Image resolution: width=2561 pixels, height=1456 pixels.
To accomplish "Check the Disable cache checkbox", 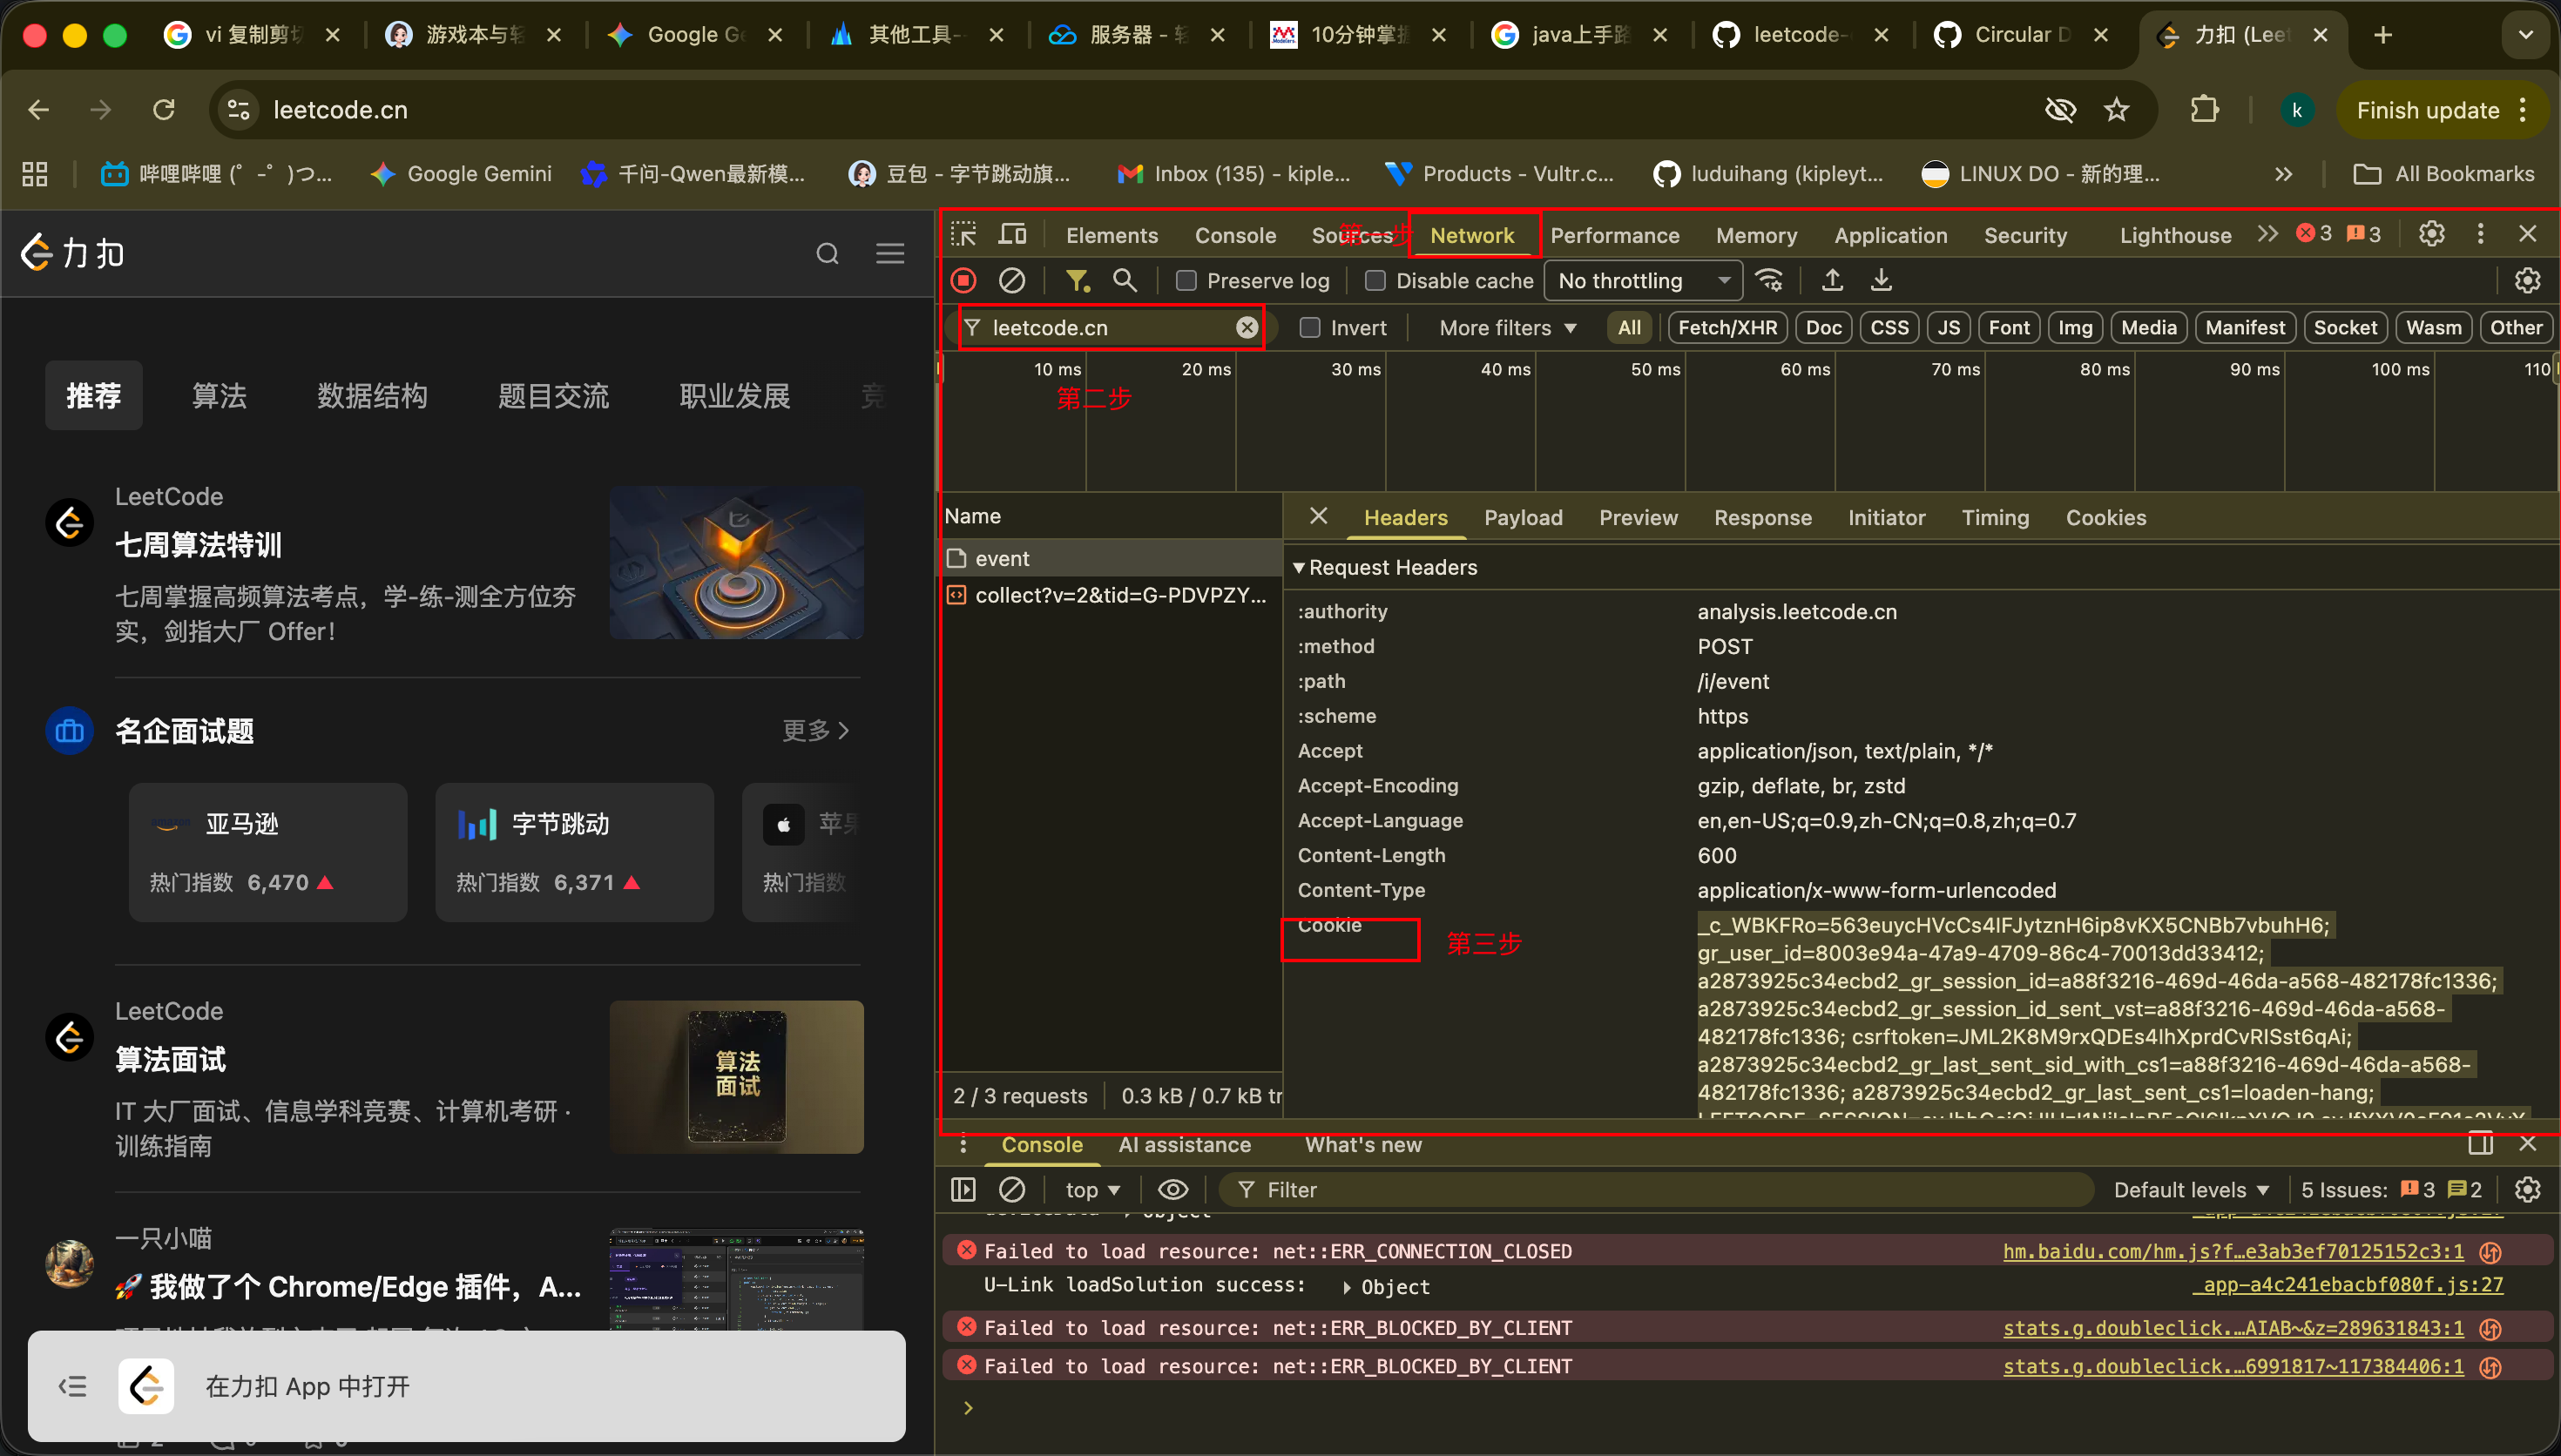I will pos(1375,281).
